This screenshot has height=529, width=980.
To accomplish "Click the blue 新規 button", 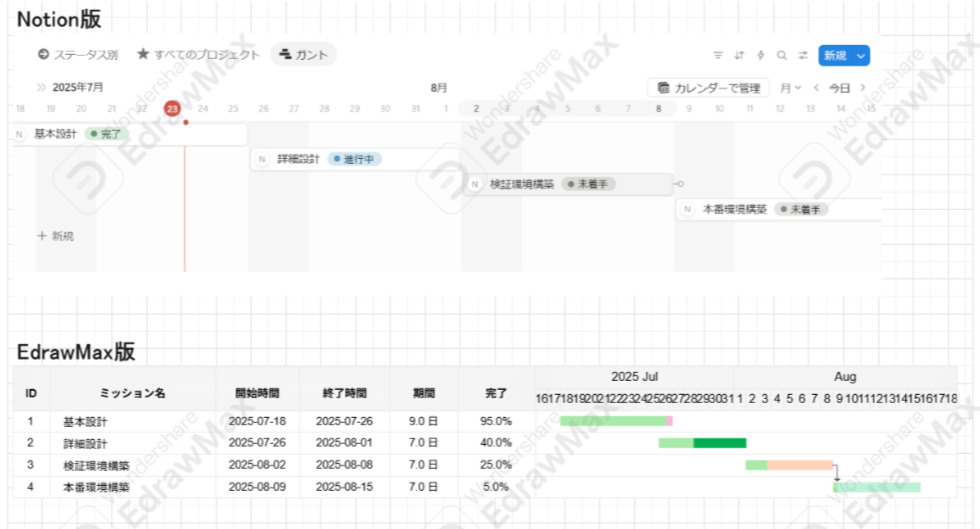I will [835, 56].
